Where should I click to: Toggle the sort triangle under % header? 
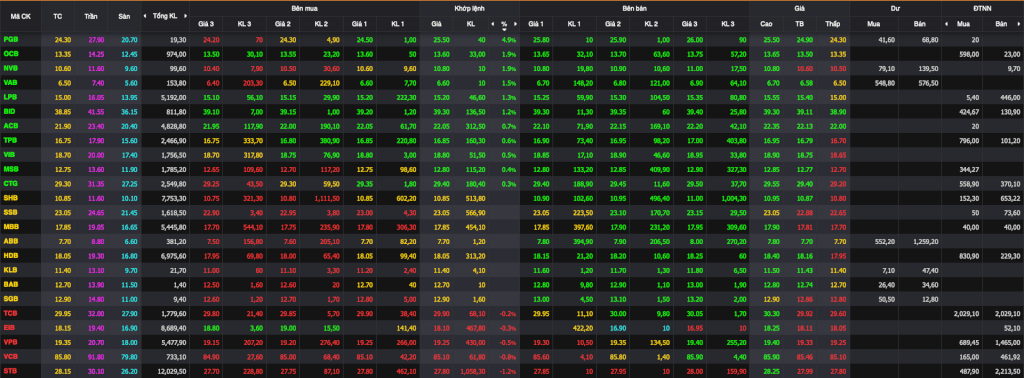(x=504, y=29)
